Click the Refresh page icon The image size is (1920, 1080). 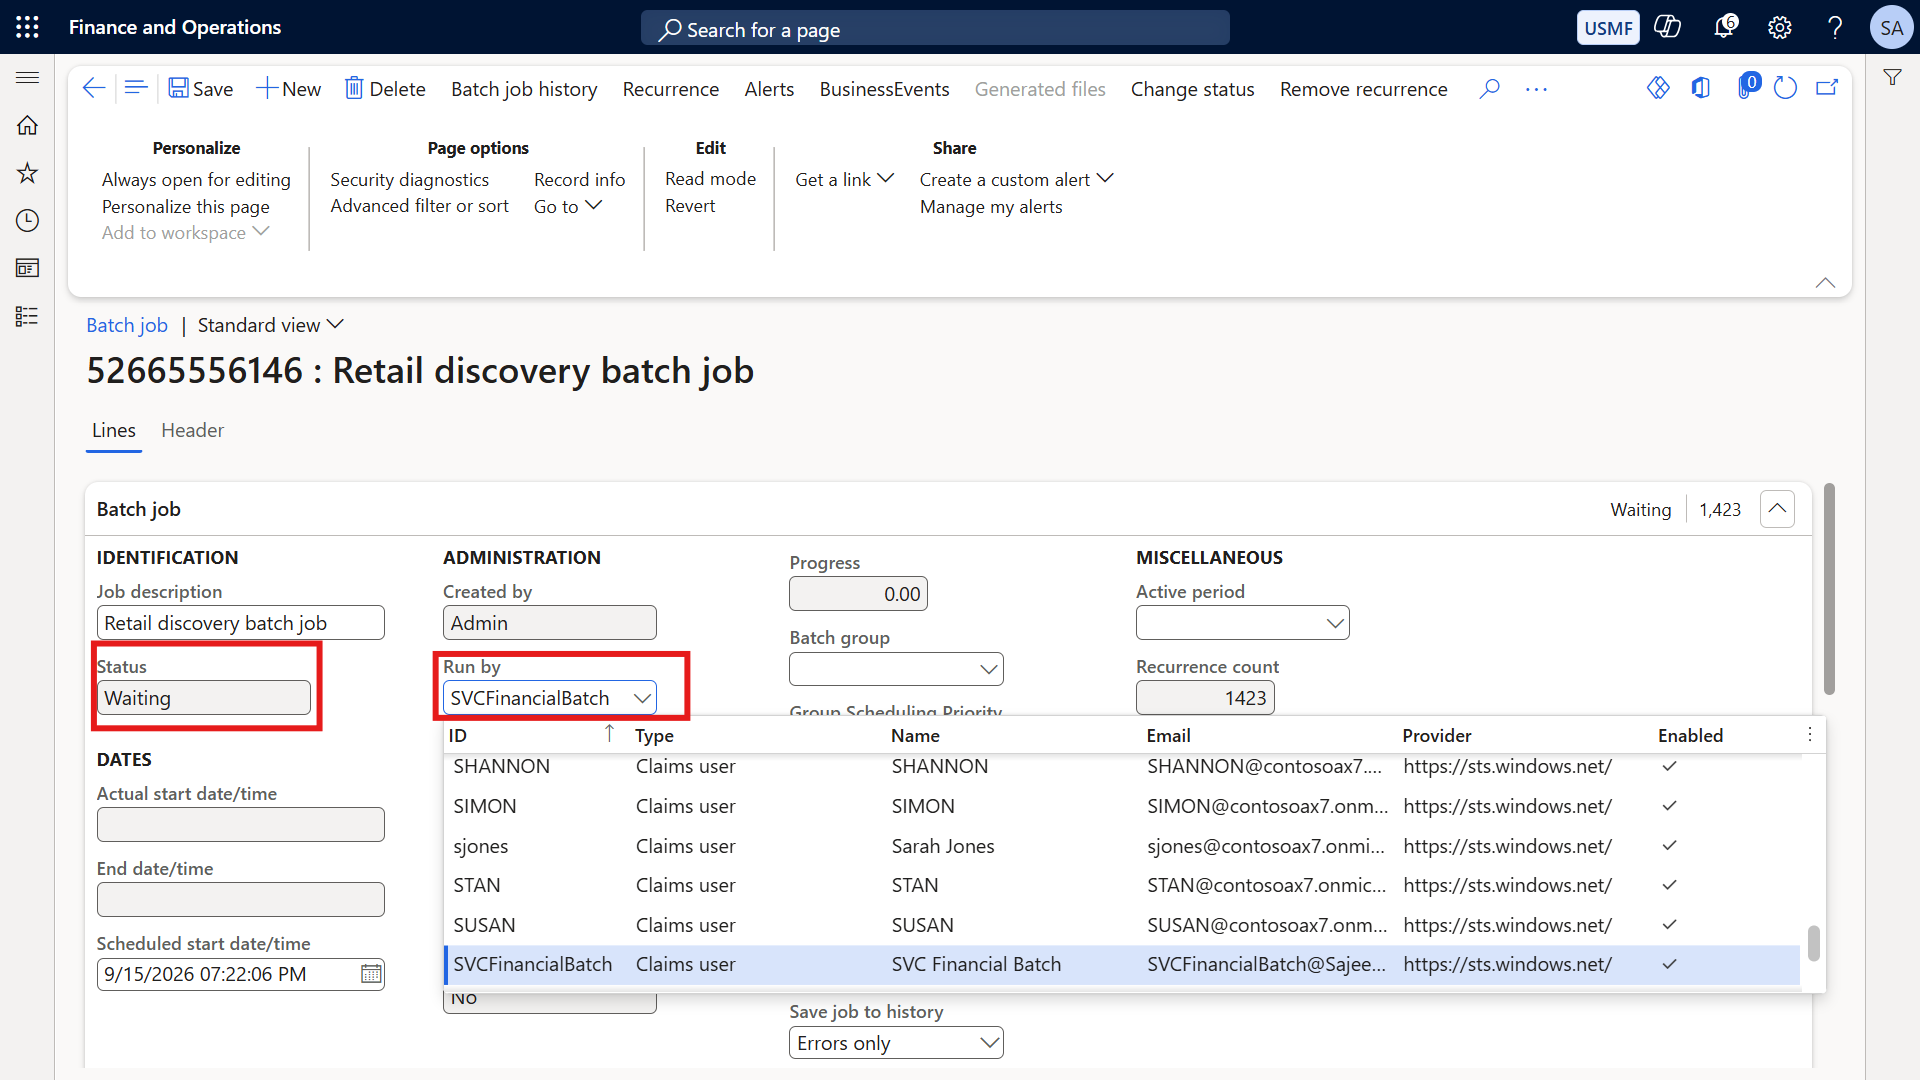point(1785,88)
